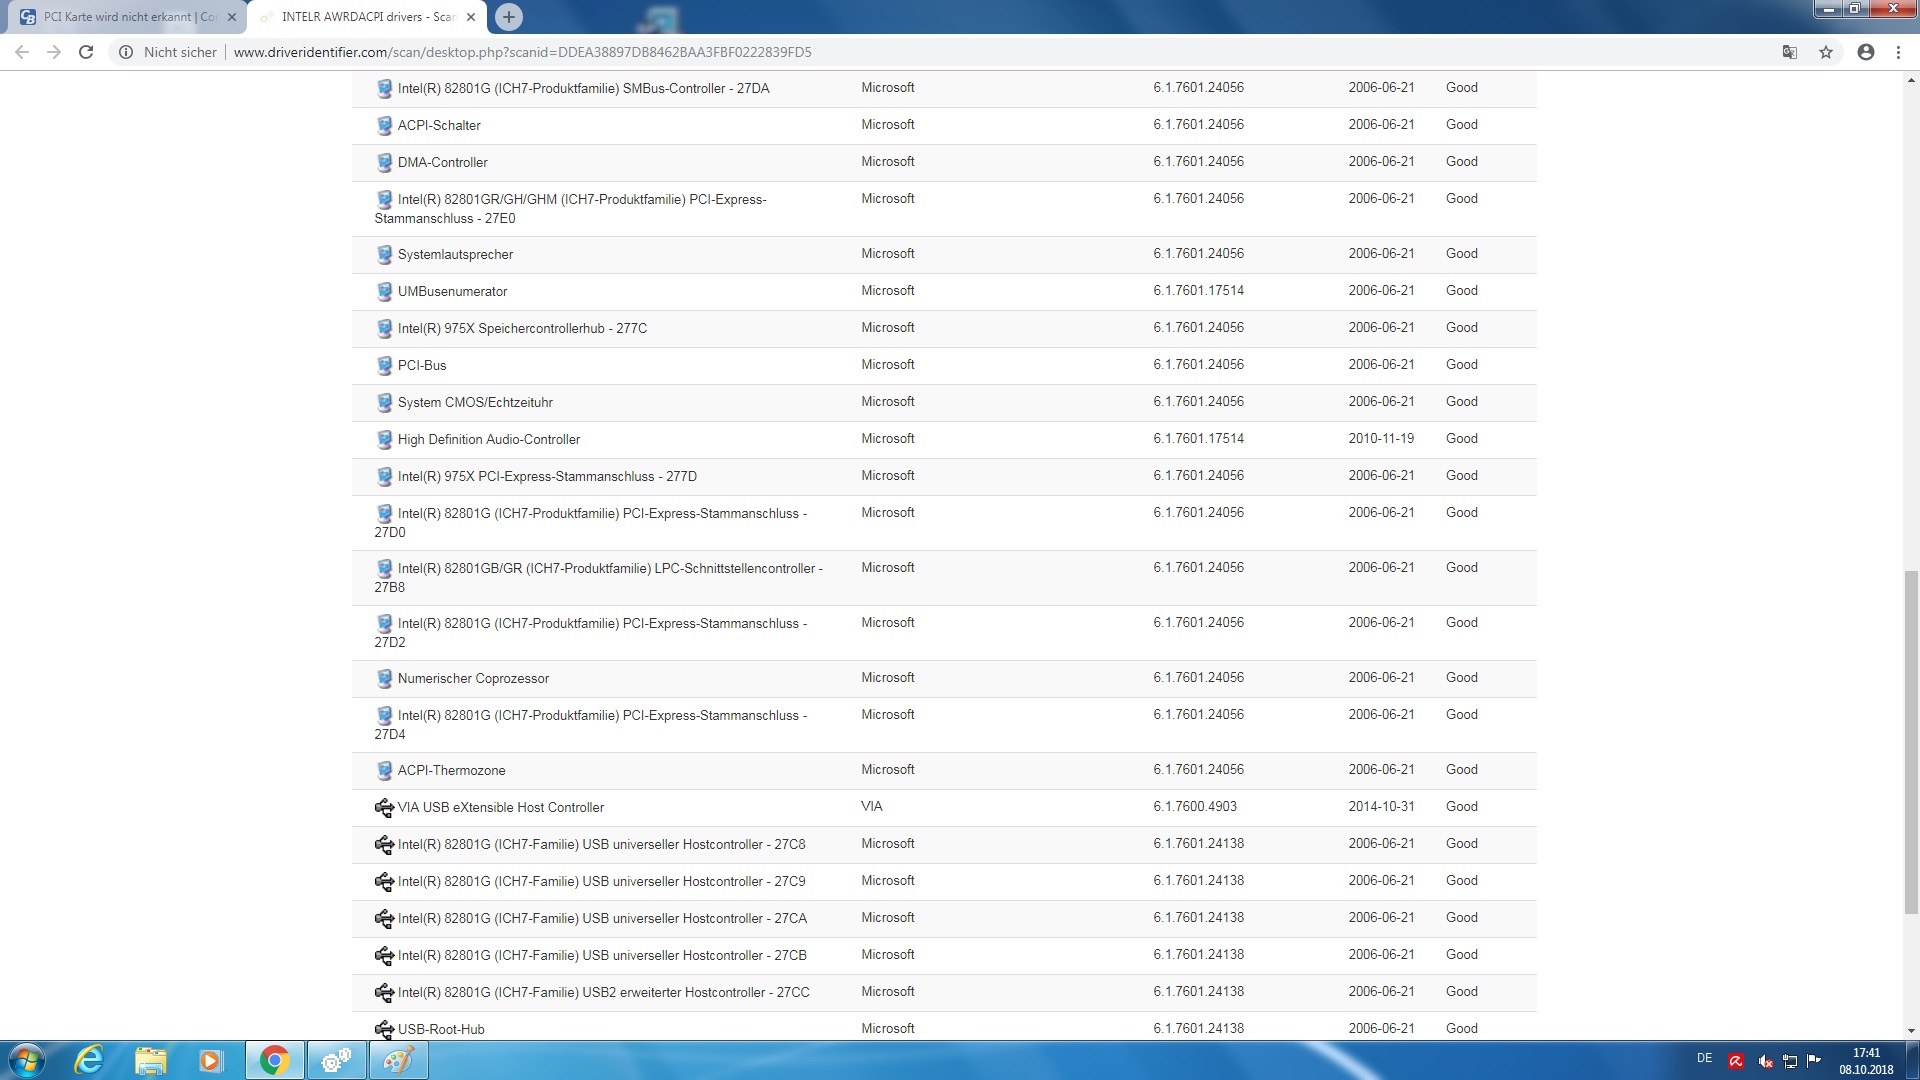Click the bookmark star icon
Viewport: 1920px width, 1080px height.
click(x=1826, y=52)
